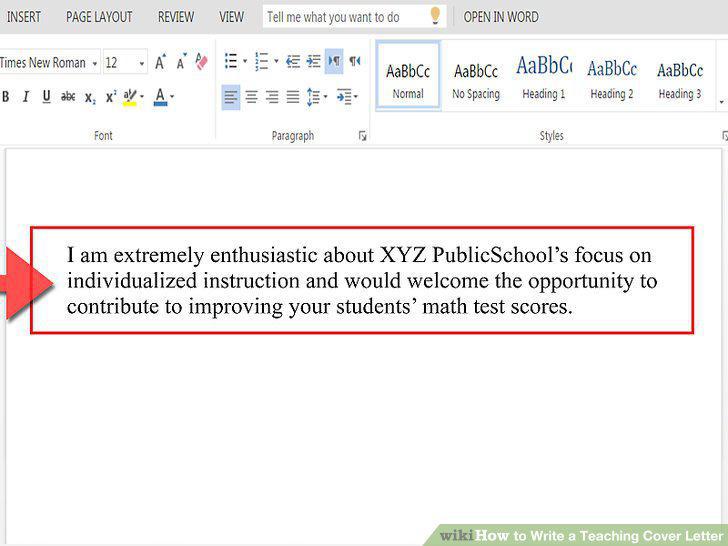
Task: Toggle Superscript formatting
Action: coord(111,96)
